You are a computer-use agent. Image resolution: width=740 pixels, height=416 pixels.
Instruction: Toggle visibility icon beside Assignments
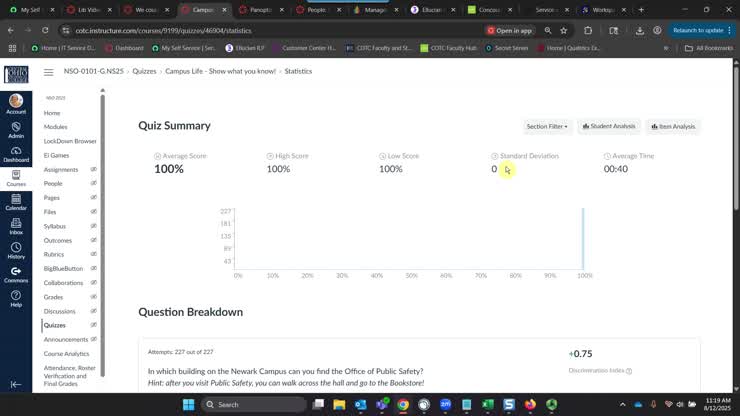(x=93, y=170)
